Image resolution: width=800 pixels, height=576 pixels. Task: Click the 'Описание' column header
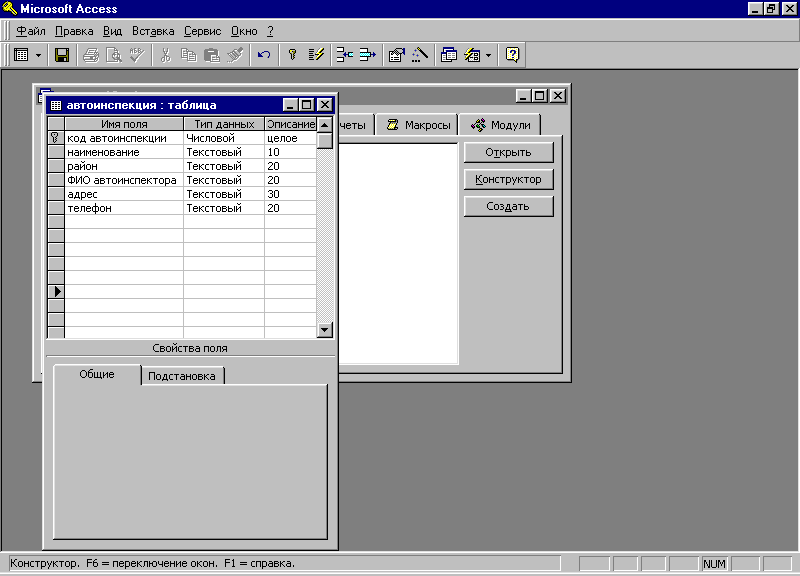(x=291, y=124)
